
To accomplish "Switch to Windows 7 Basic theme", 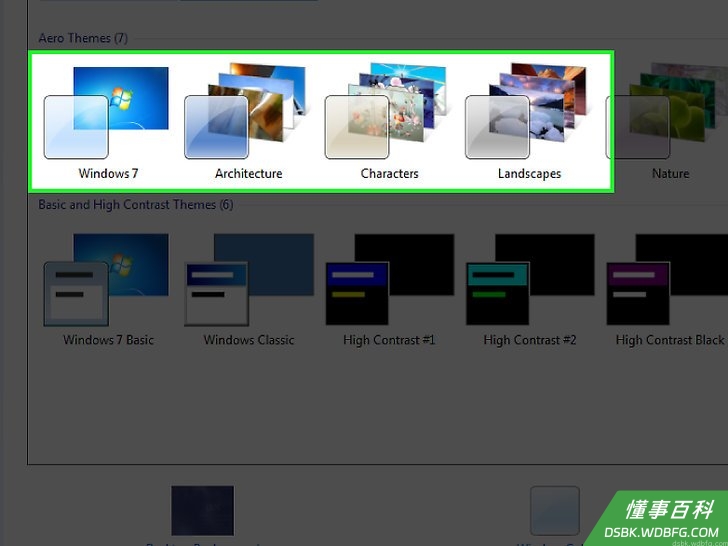I will click(x=107, y=290).
